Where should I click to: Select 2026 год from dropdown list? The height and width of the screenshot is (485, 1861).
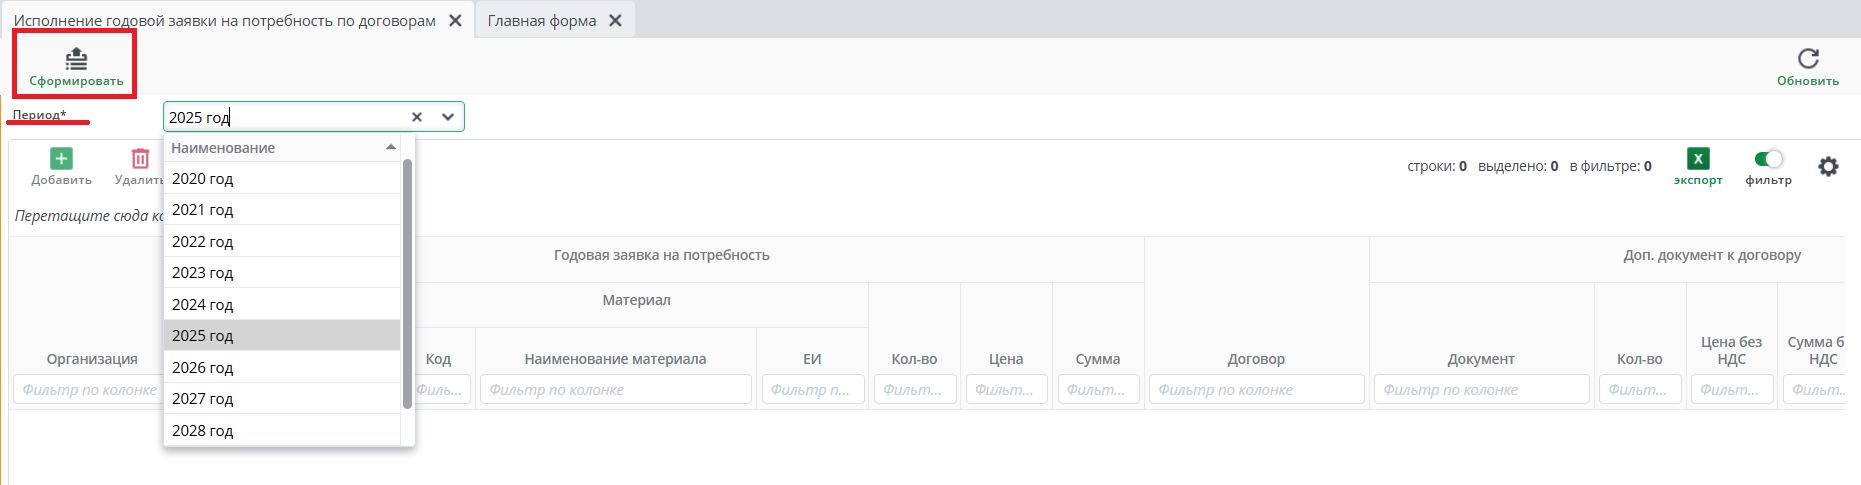(x=203, y=367)
